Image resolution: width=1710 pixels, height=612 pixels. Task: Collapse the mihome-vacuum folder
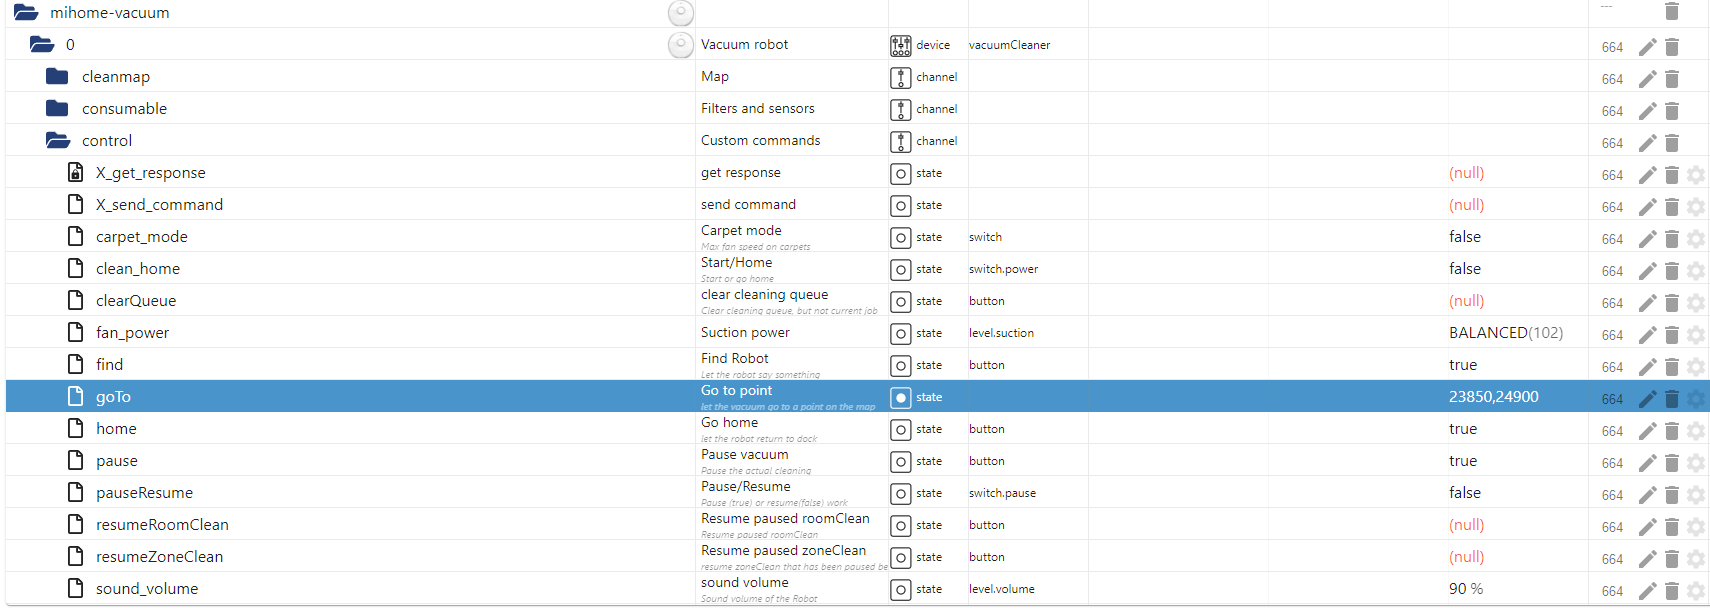(x=26, y=13)
